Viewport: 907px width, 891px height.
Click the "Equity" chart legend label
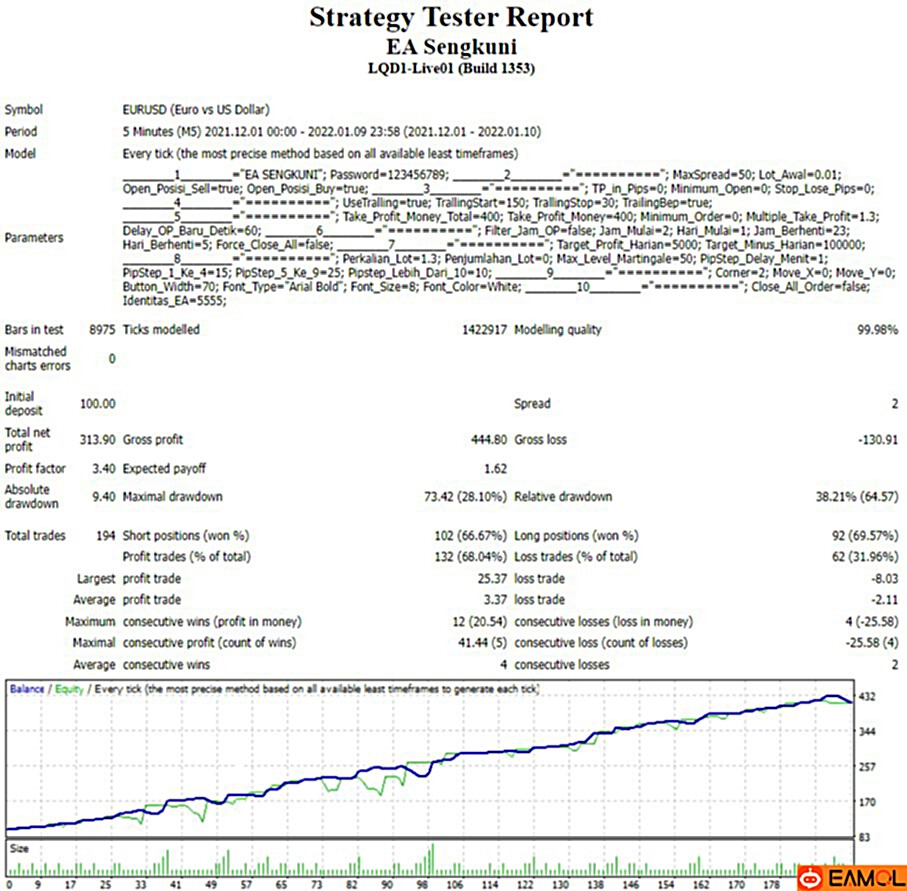point(69,689)
